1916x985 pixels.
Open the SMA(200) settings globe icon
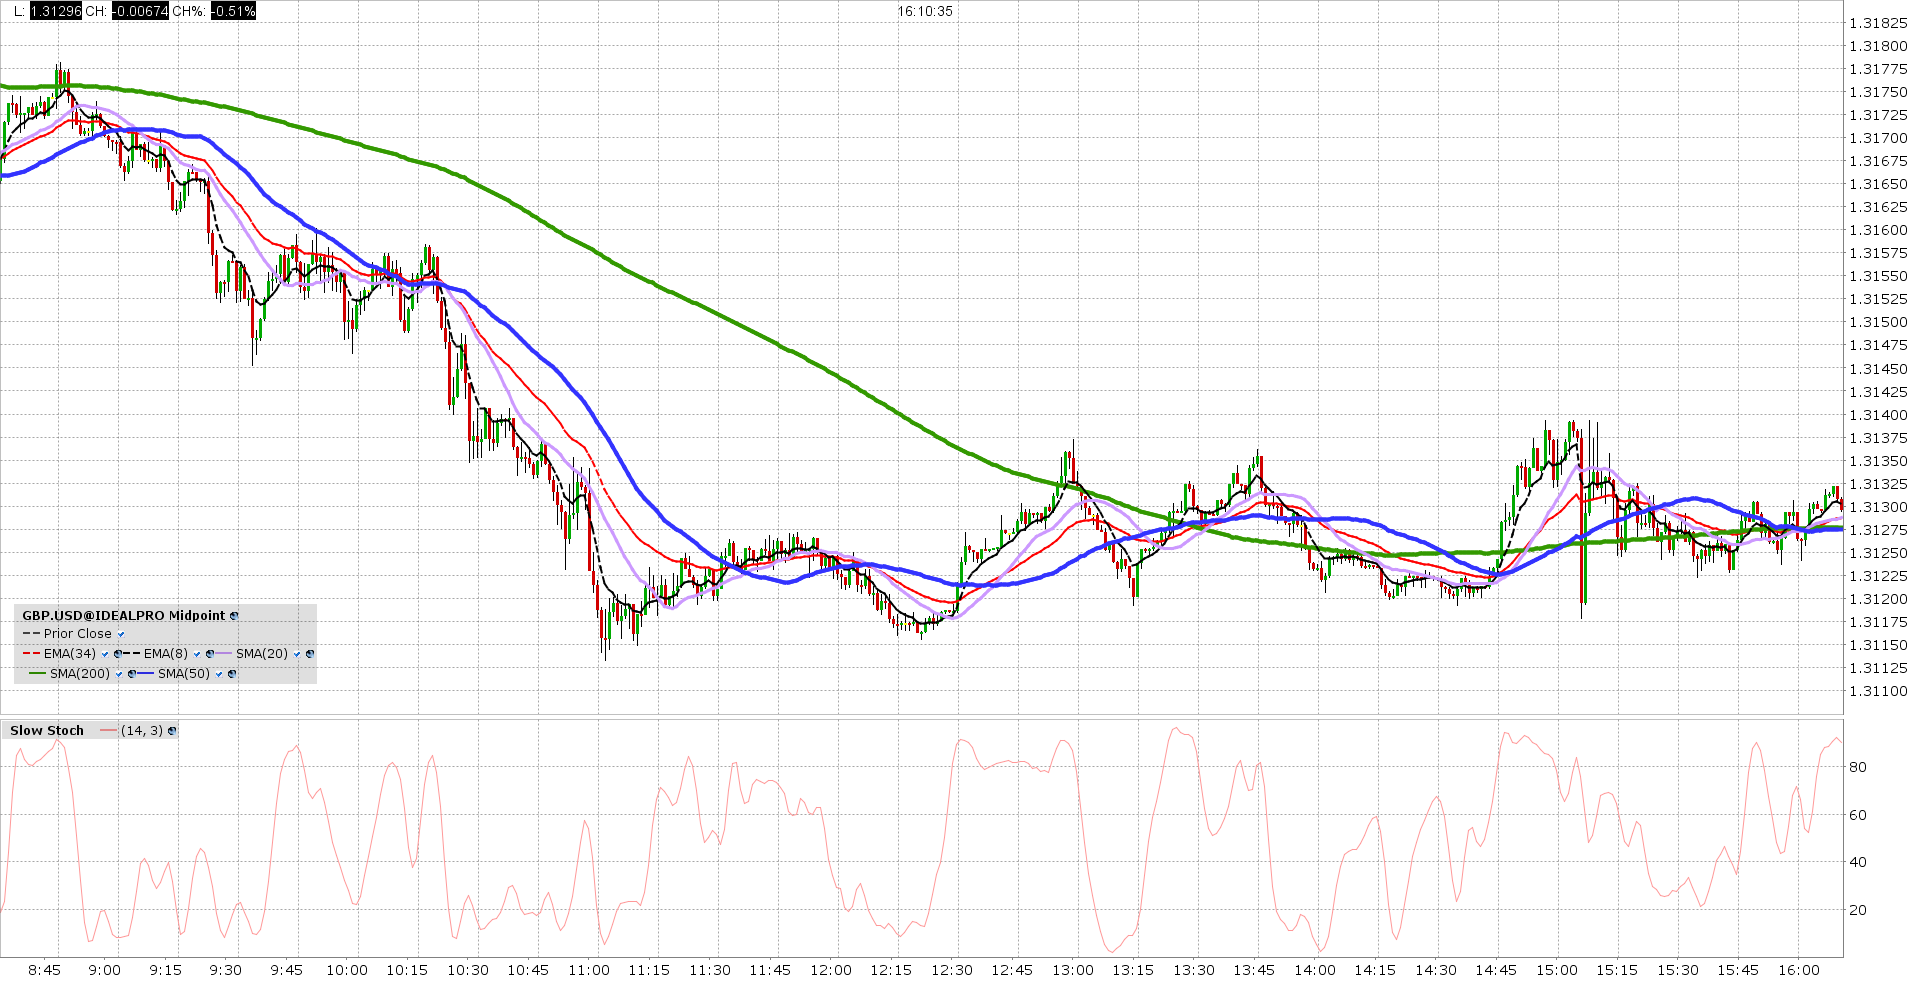(132, 674)
